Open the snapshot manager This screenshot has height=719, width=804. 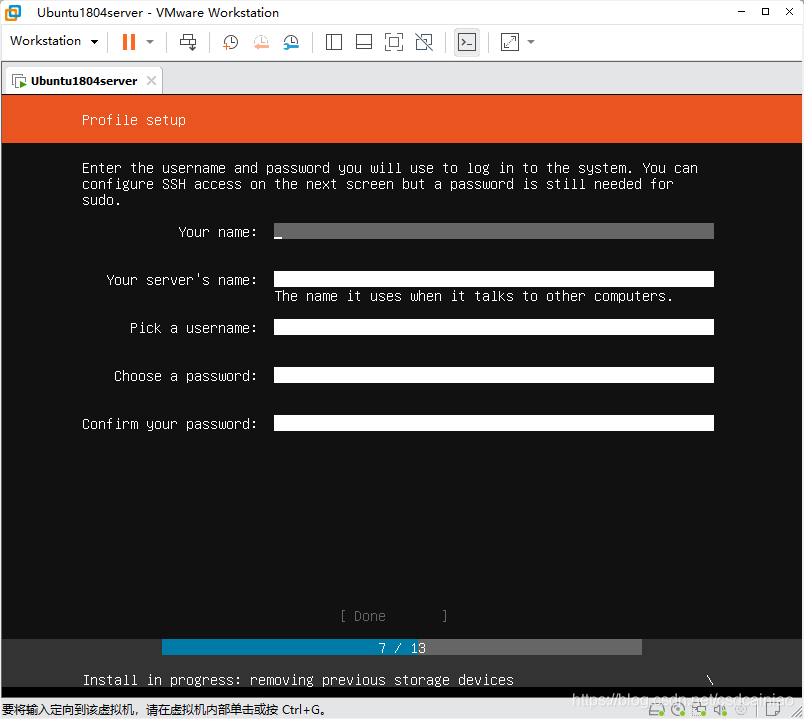pos(291,42)
